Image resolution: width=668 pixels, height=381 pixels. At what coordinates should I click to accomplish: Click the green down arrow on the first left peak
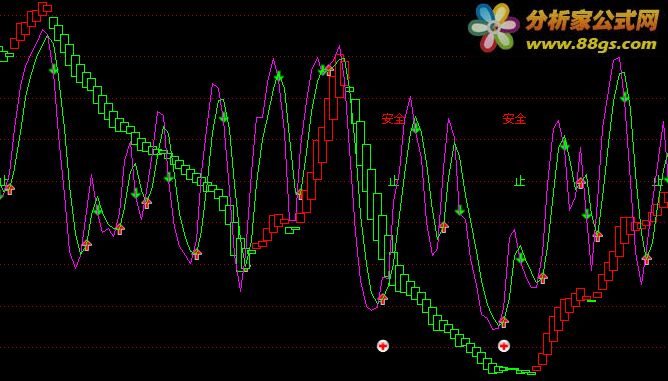pyautogui.click(x=53, y=69)
